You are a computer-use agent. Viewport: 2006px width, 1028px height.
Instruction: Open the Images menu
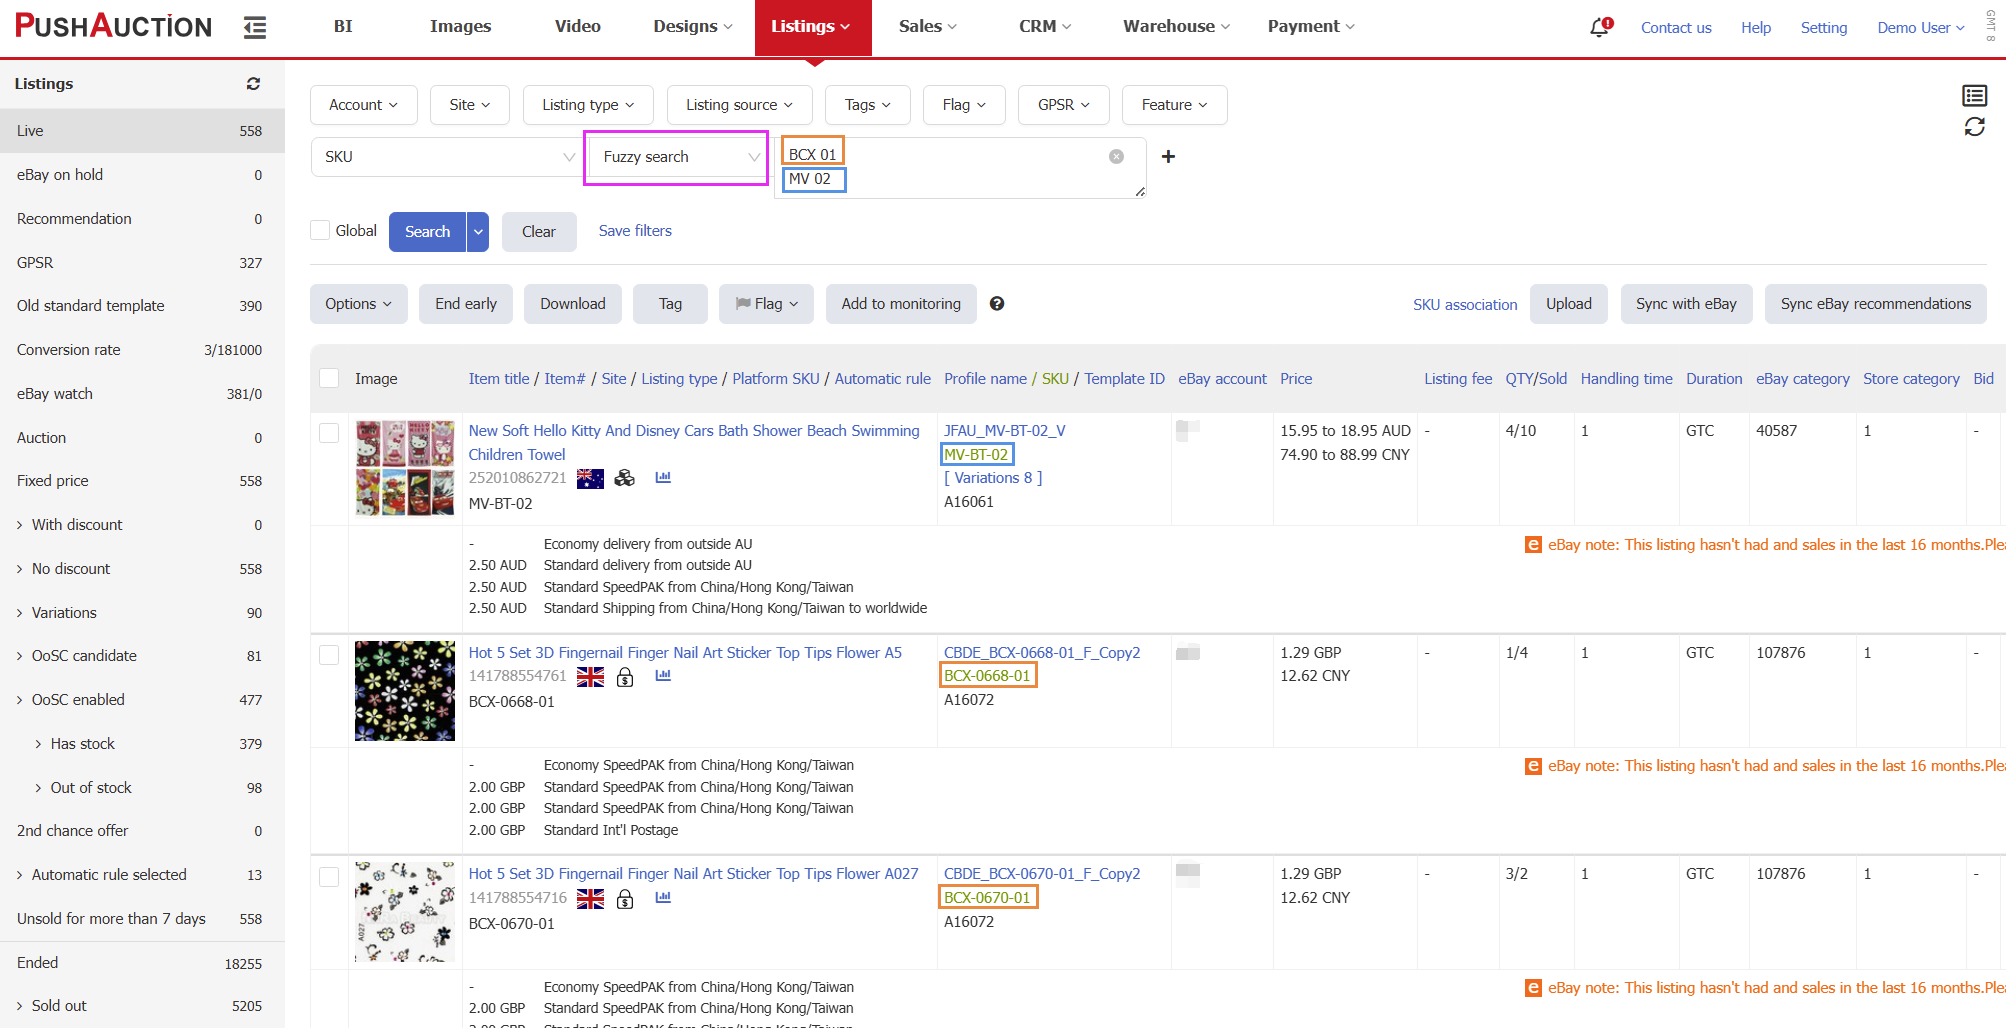point(460,27)
